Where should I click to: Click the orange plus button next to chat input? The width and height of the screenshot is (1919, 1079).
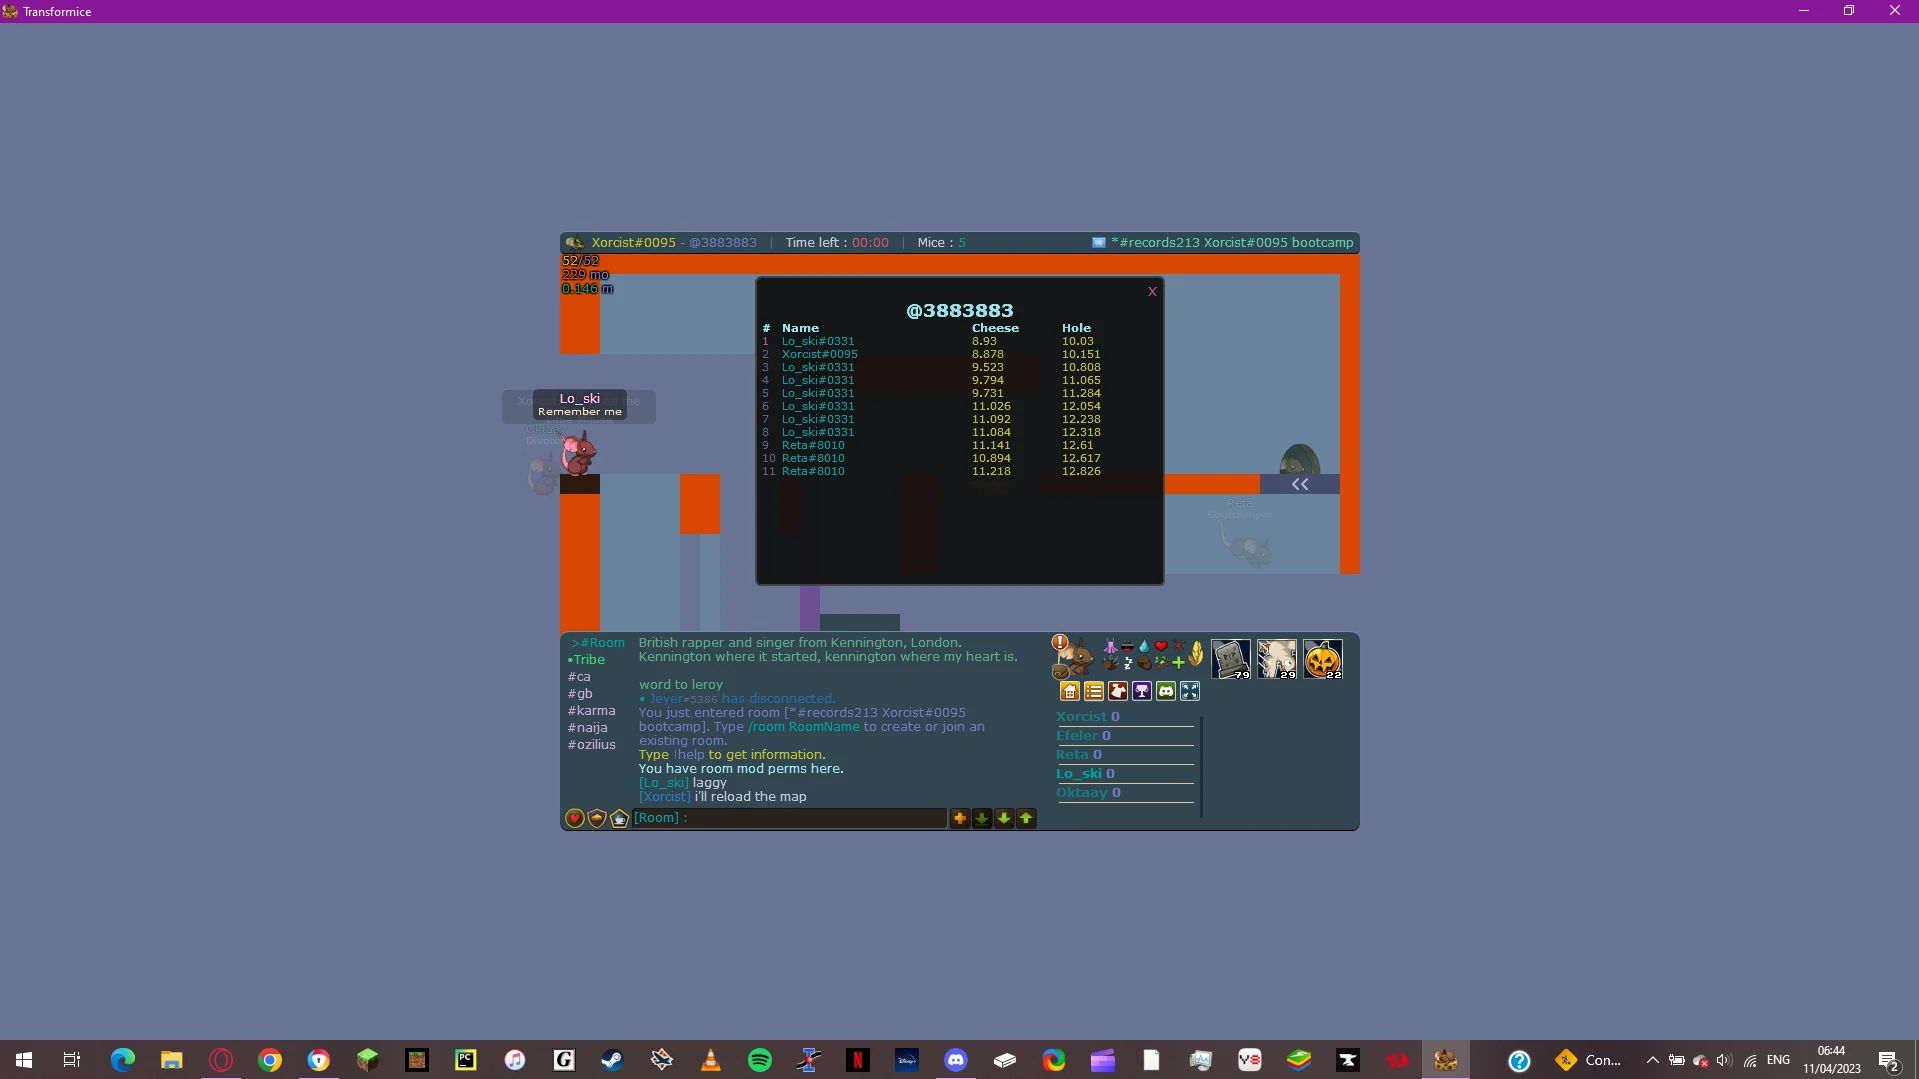[960, 818]
